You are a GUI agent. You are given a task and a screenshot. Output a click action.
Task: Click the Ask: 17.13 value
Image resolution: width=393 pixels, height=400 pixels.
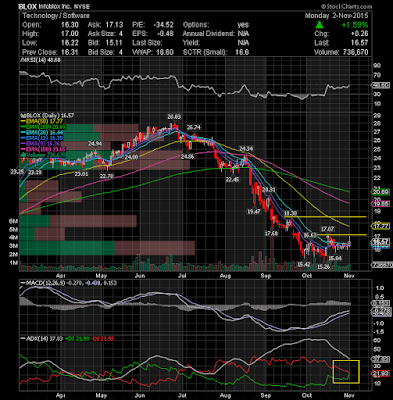(x=114, y=25)
